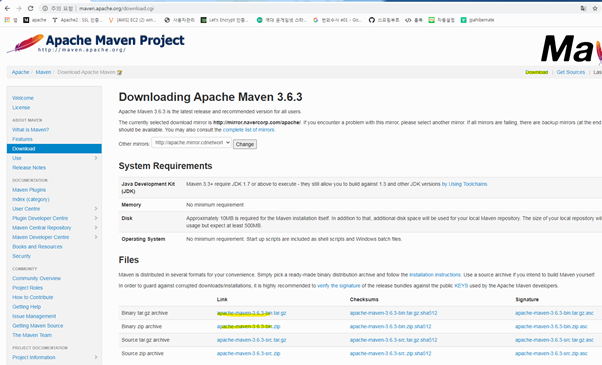
Task: Open the 'apache' bookmark
Action: tap(35, 20)
